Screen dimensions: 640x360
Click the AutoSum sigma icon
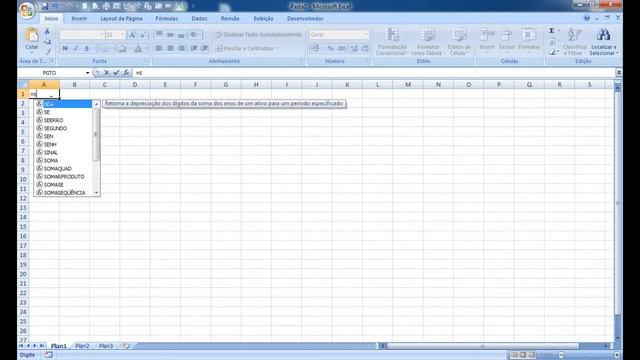click(552, 31)
